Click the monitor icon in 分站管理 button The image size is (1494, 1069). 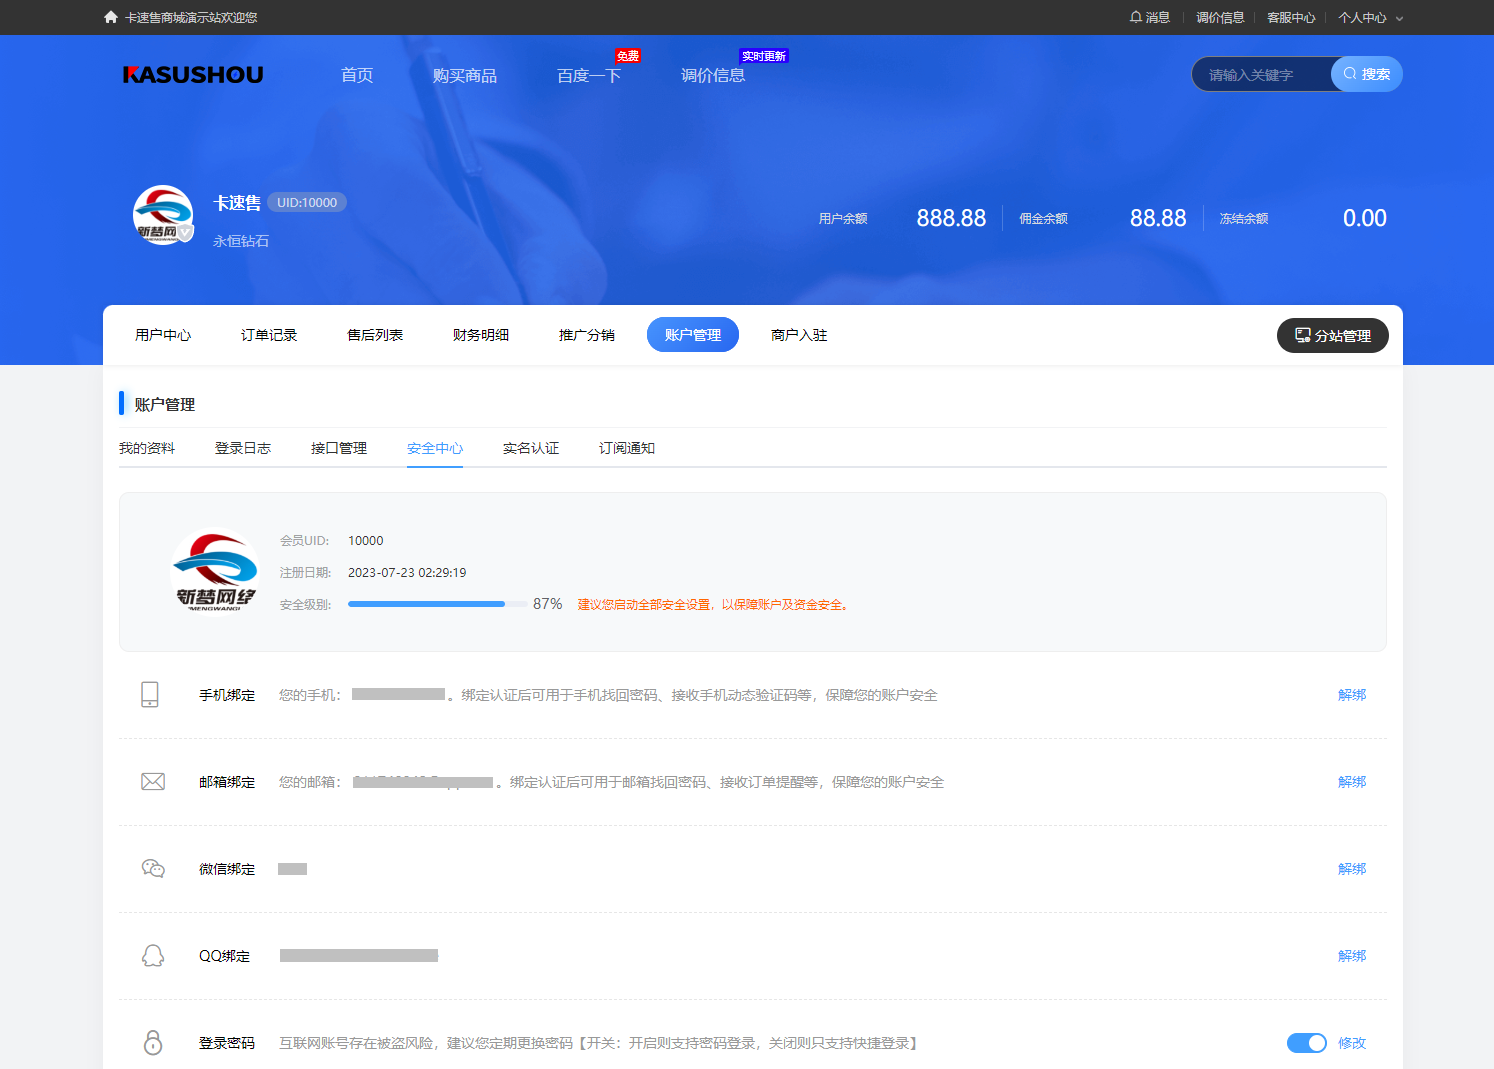point(1303,335)
